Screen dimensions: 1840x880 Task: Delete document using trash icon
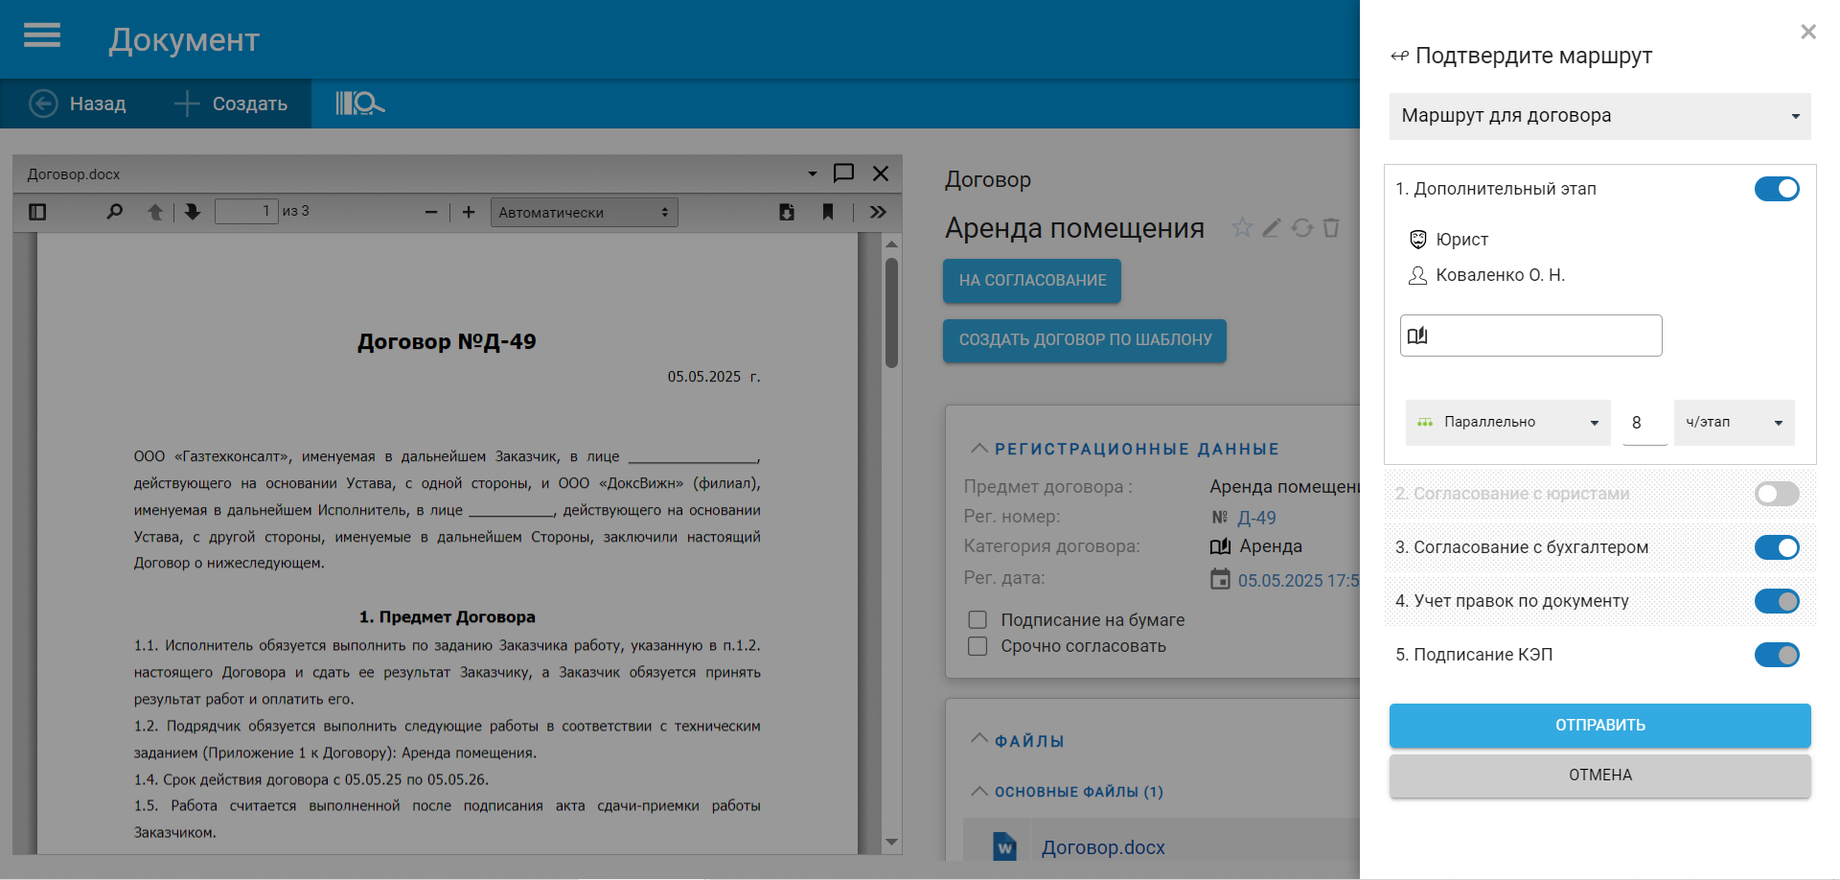(x=1331, y=228)
